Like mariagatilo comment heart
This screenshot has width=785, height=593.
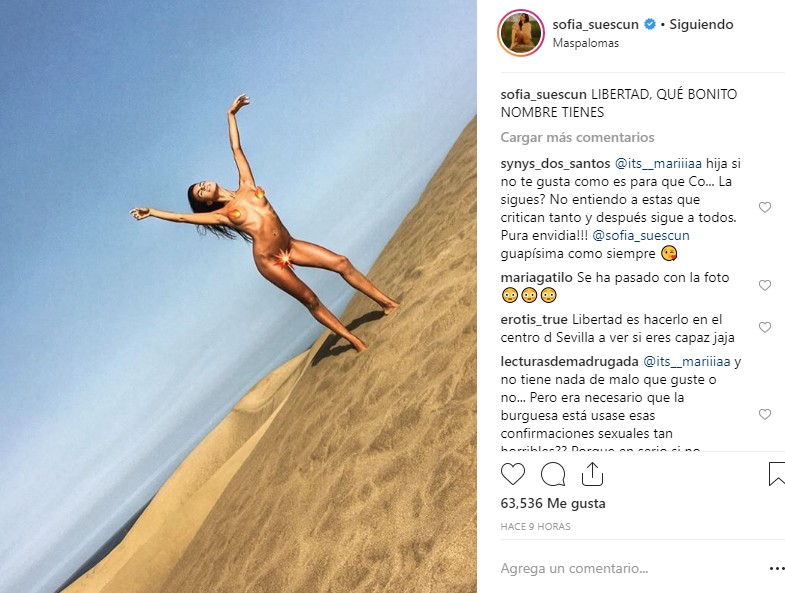point(764,285)
